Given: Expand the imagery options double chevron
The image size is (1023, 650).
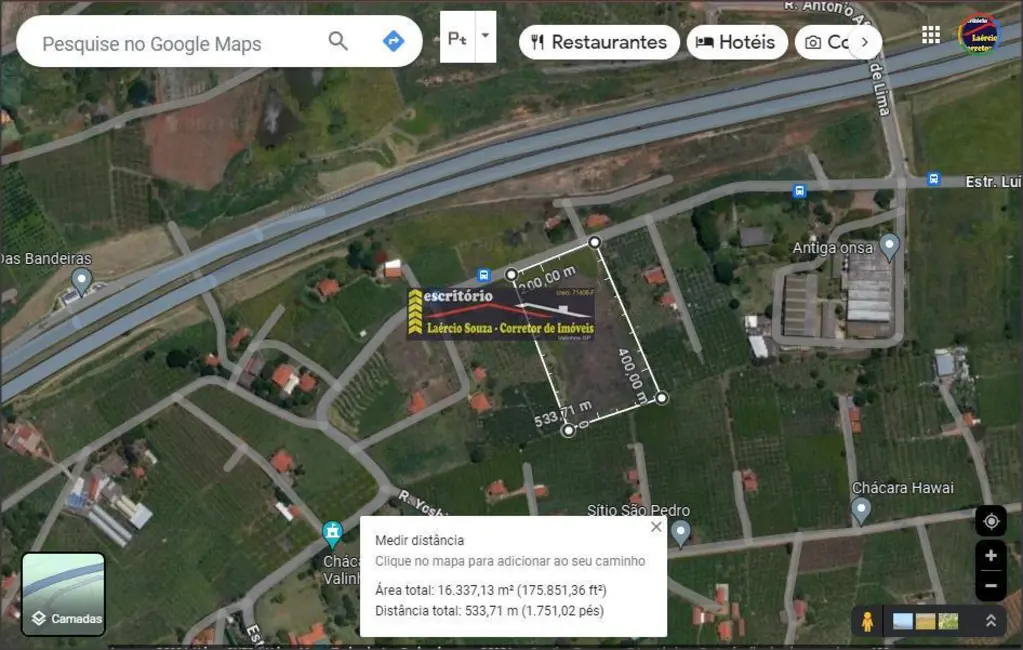Looking at the screenshot, I should pyautogui.click(x=990, y=621).
